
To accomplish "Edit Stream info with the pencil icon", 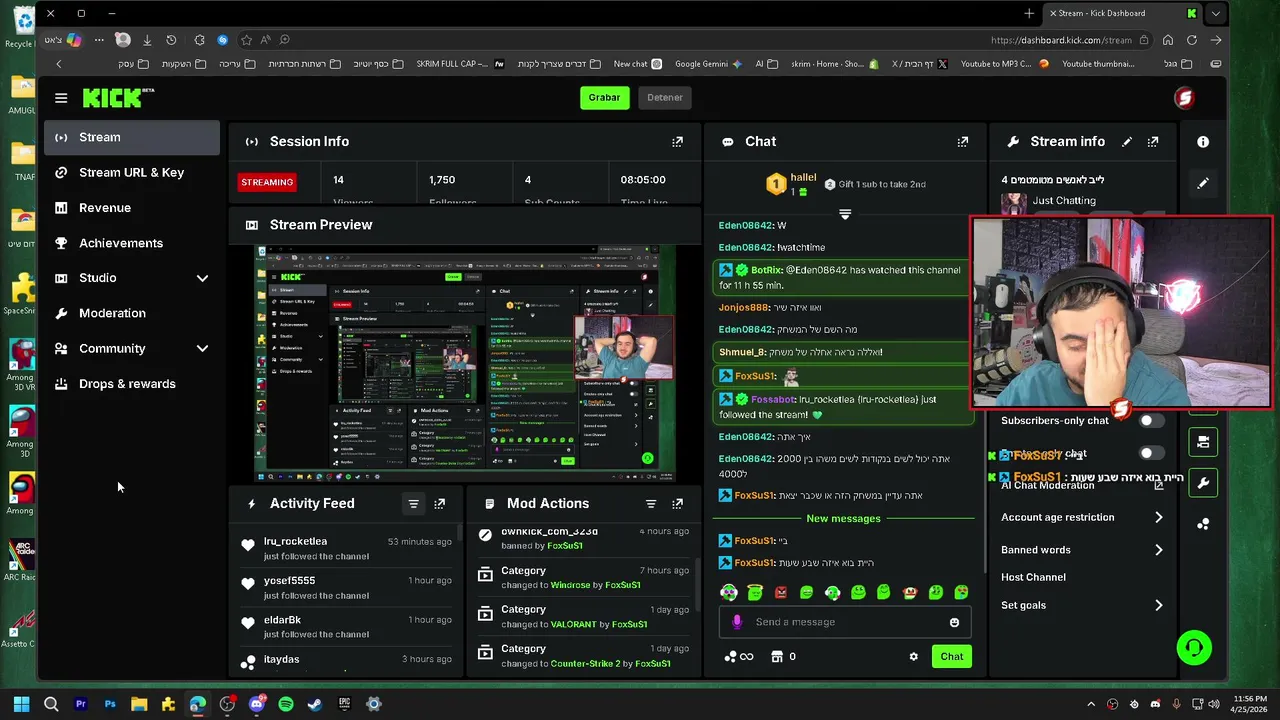I will (x=1127, y=142).
